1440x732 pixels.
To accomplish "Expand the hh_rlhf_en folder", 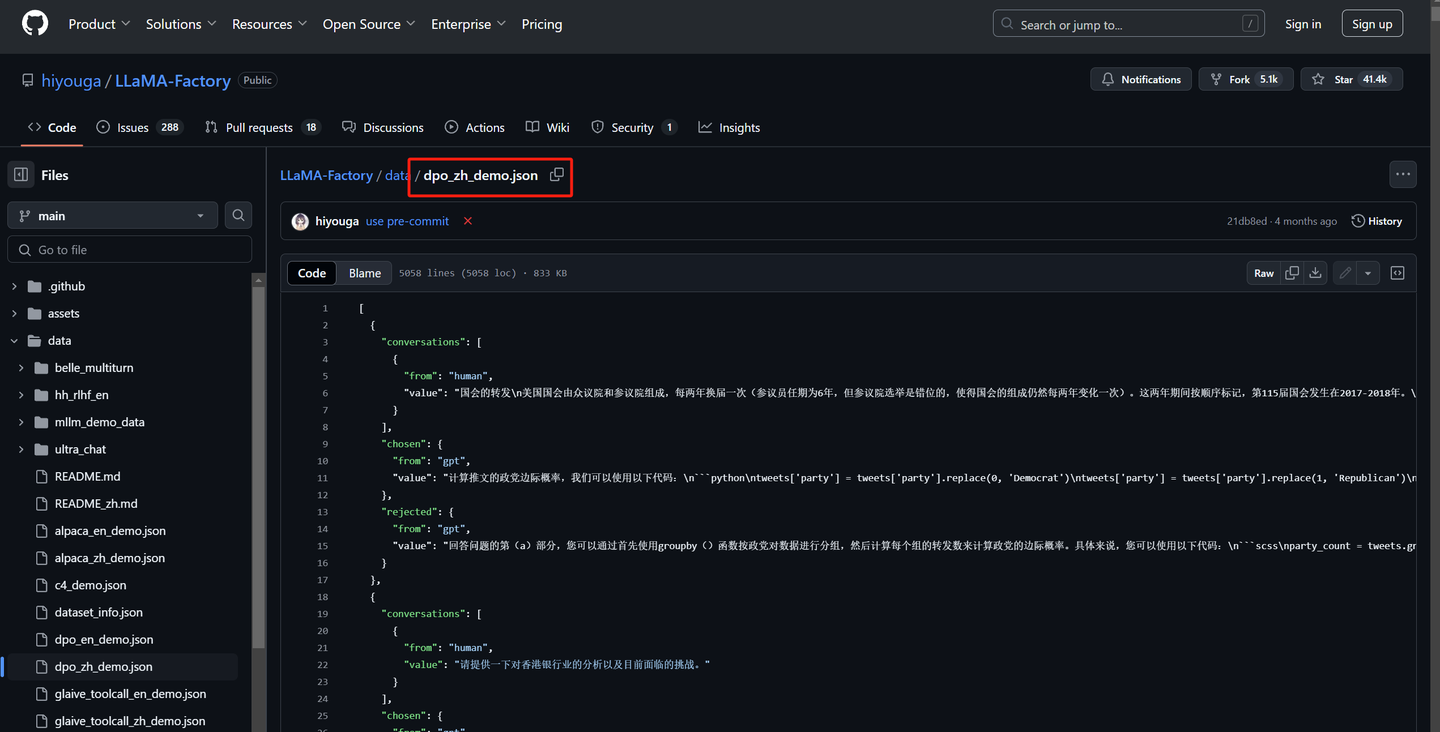I will (x=21, y=395).
